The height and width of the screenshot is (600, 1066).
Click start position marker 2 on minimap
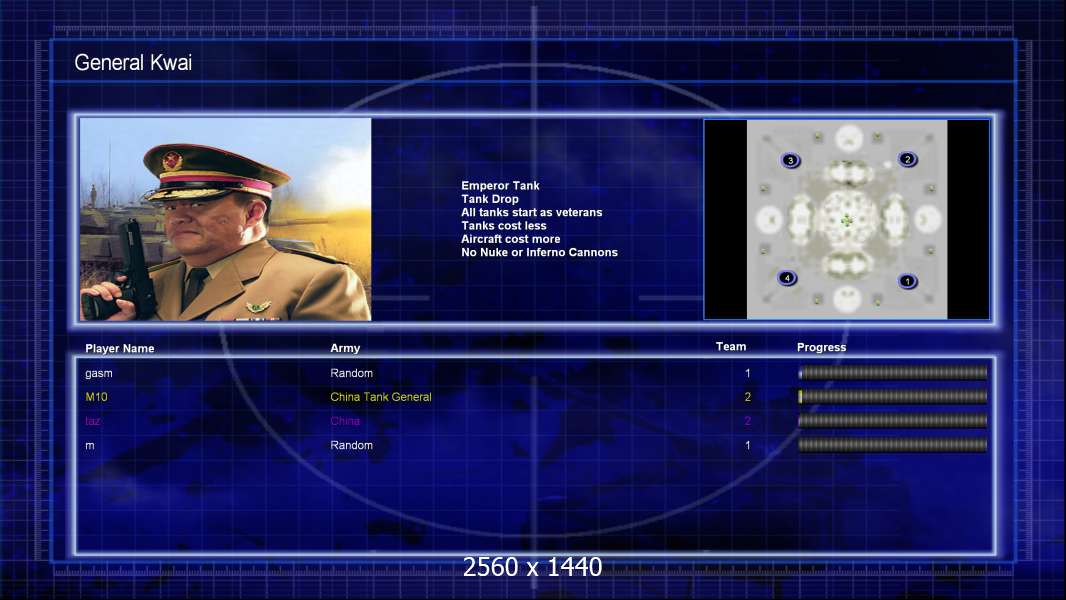(907, 159)
